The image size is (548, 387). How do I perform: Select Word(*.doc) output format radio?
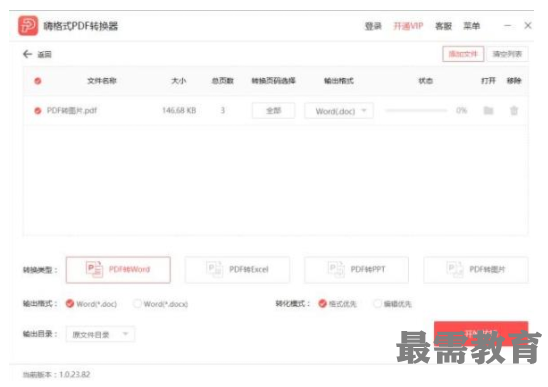click(x=70, y=303)
